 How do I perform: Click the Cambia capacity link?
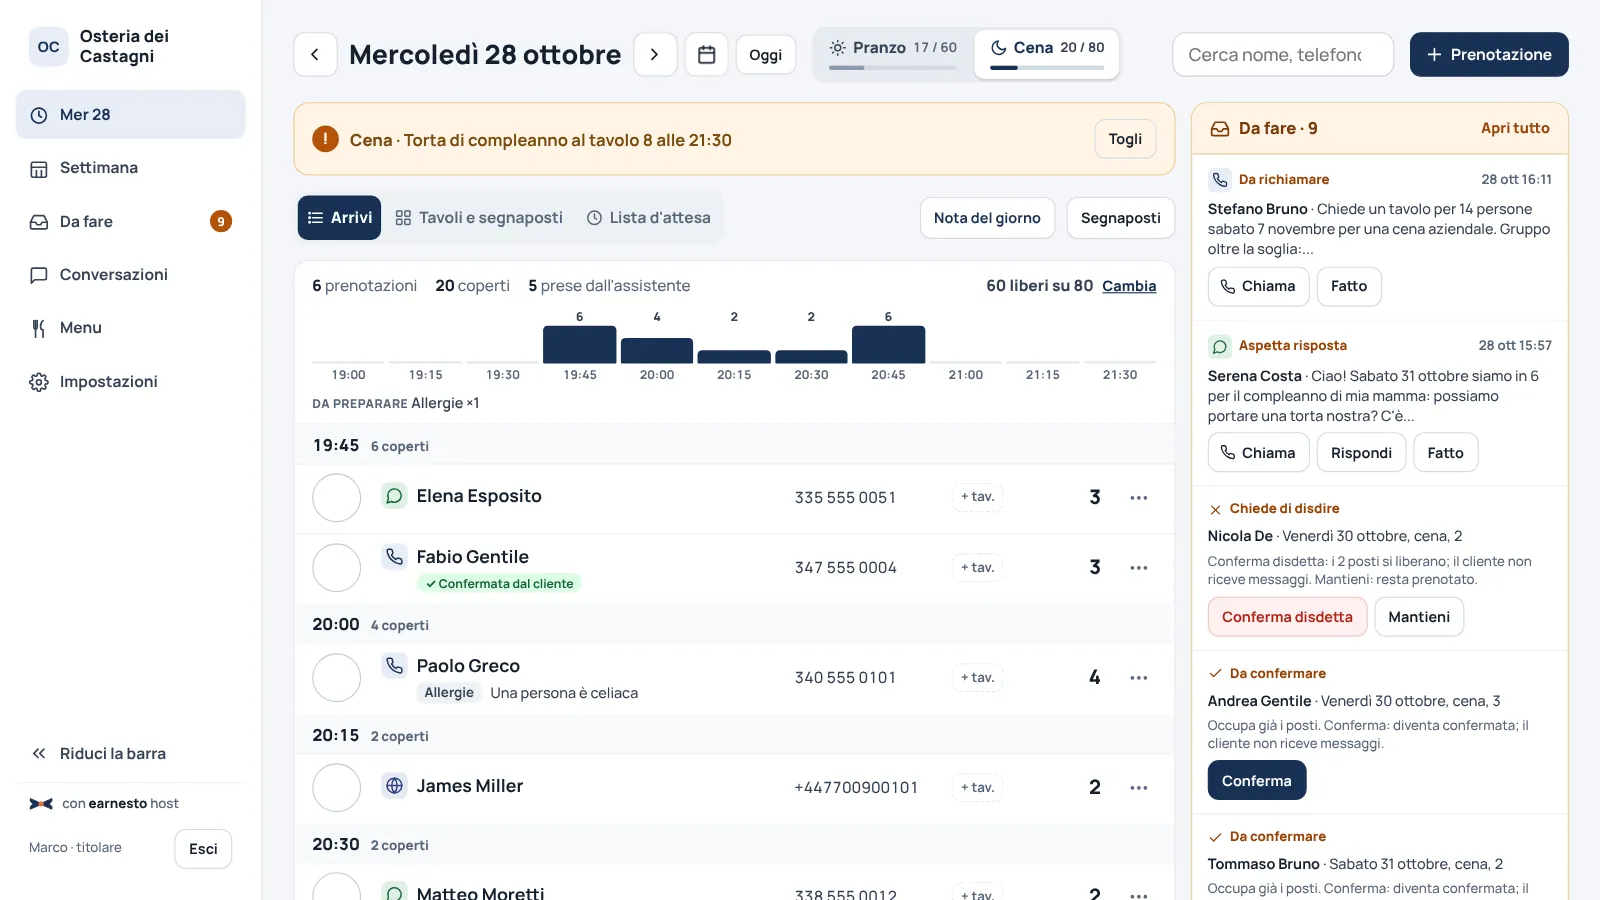1129,286
